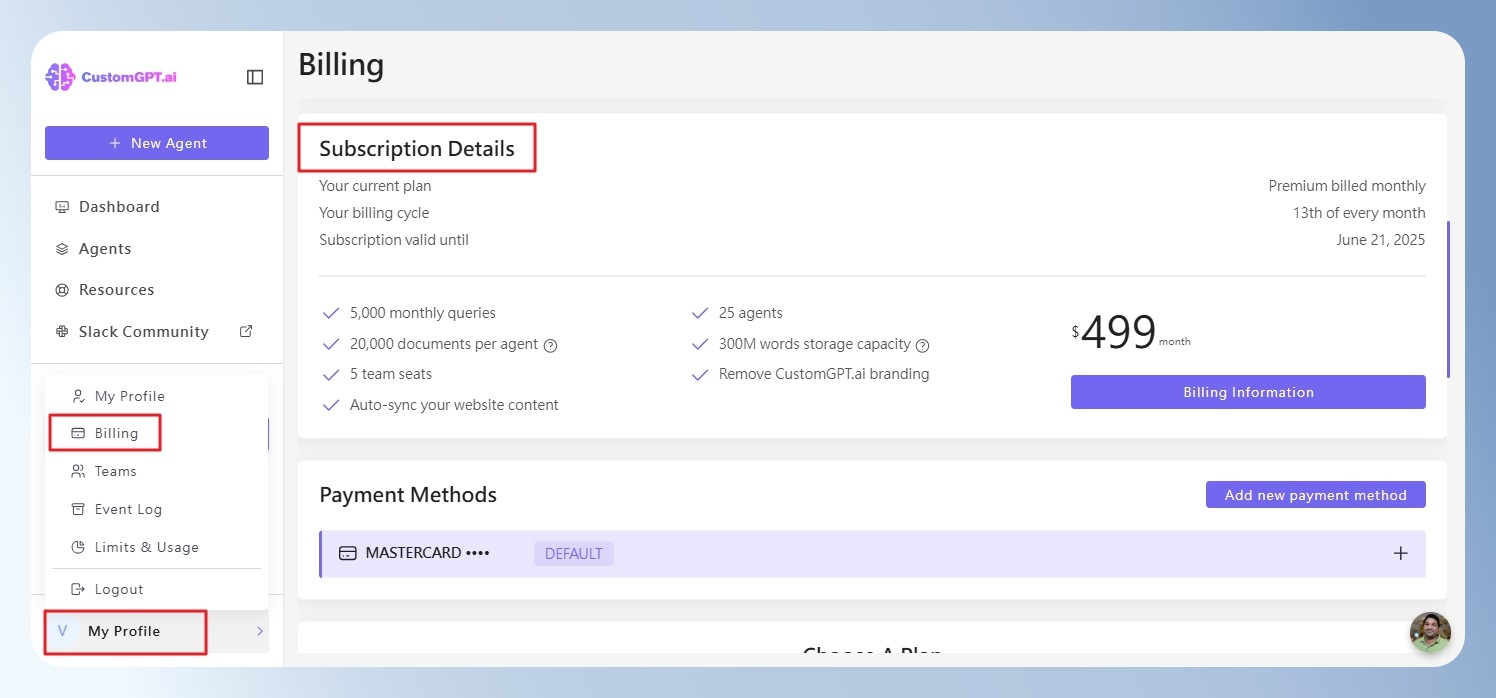
Task: Open the Slack Community external link icon
Action: click(x=246, y=331)
